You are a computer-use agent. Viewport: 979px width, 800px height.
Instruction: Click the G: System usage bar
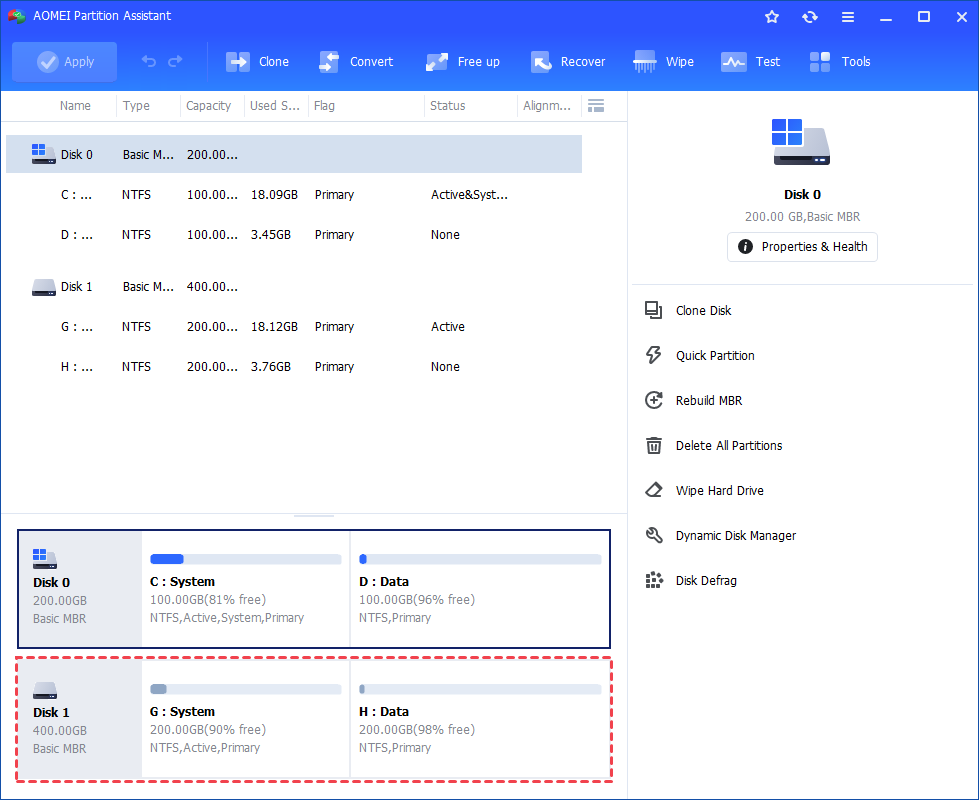246,689
